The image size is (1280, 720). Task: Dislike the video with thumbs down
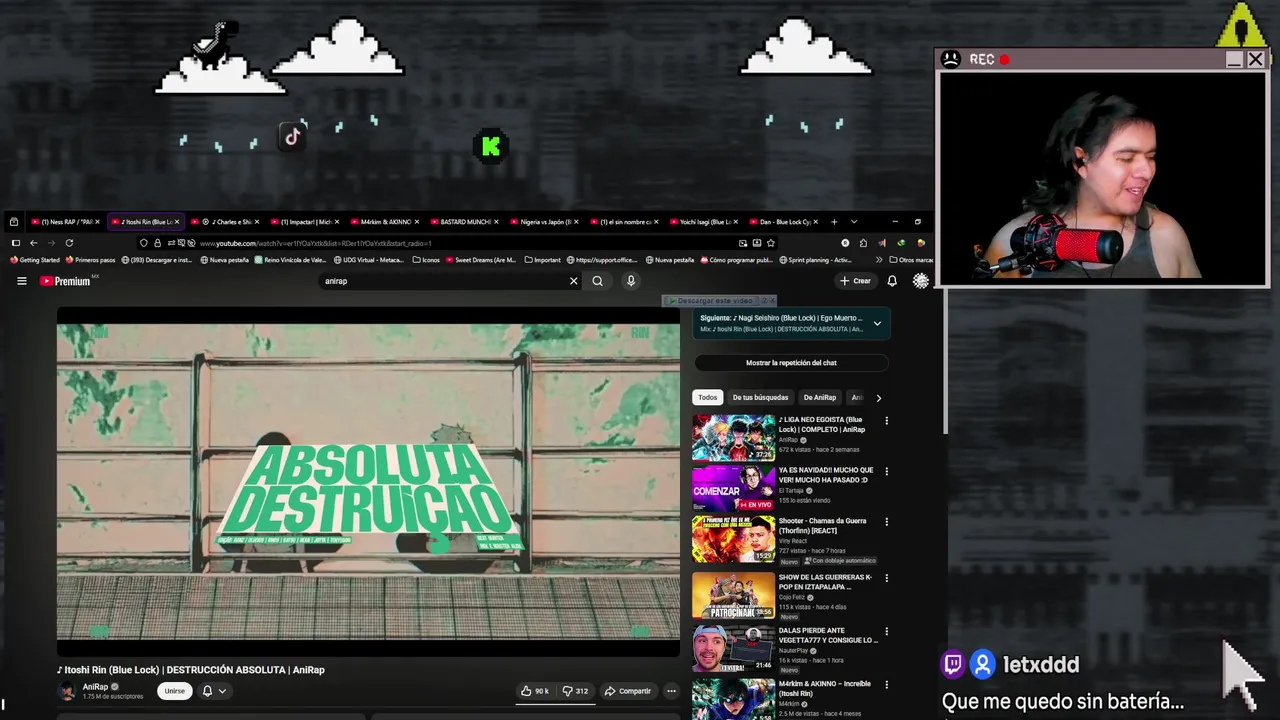click(x=575, y=691)
